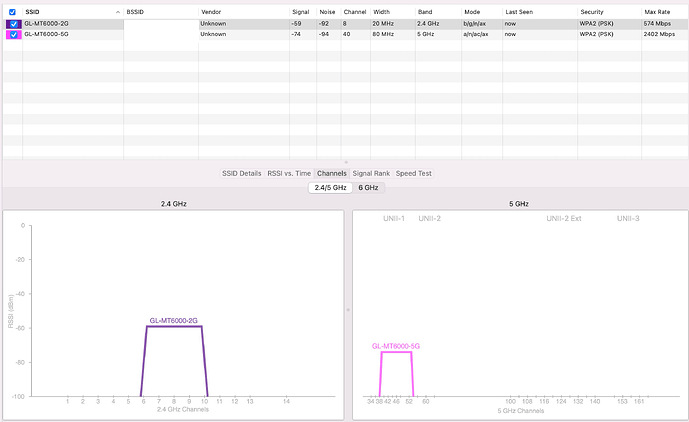The width and height of the screenshot is (689, 422).
Task: Select the Channels tab
Action: point(332,173)
